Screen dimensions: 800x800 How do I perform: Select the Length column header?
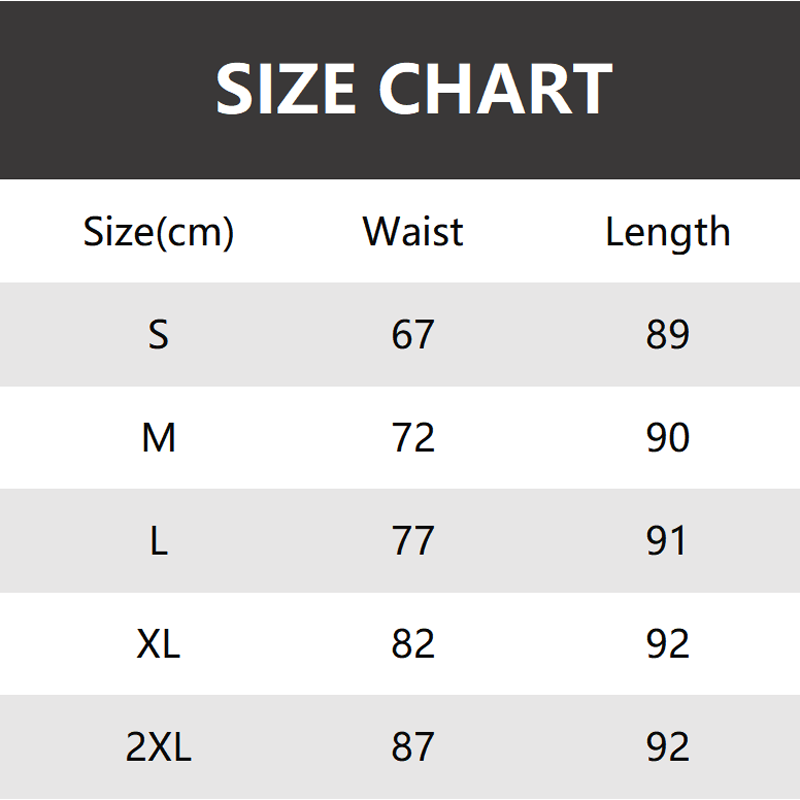[x=667, y=233]
